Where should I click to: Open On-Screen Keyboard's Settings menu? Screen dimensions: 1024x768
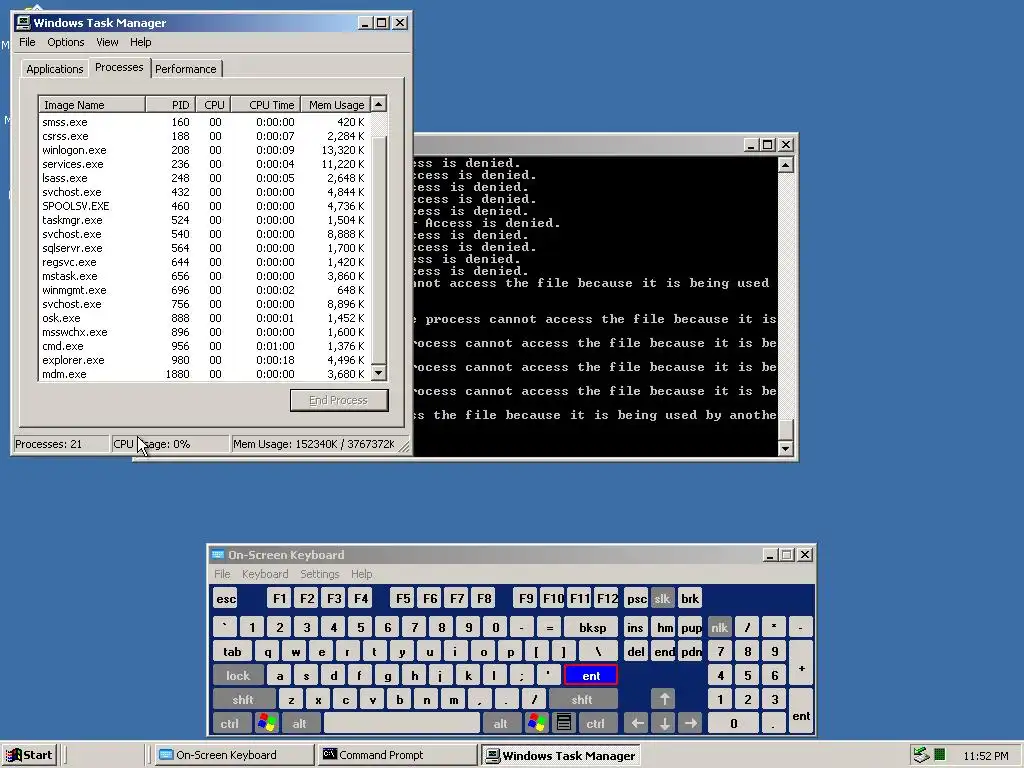coord(319,574)
